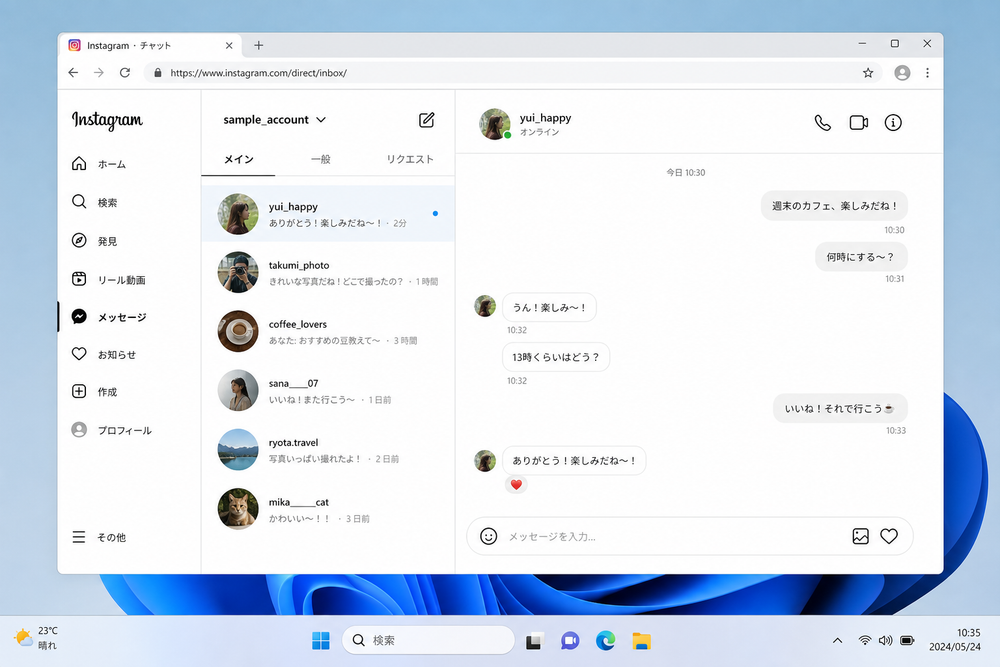Go back in the browser

(x=73, y=73)
